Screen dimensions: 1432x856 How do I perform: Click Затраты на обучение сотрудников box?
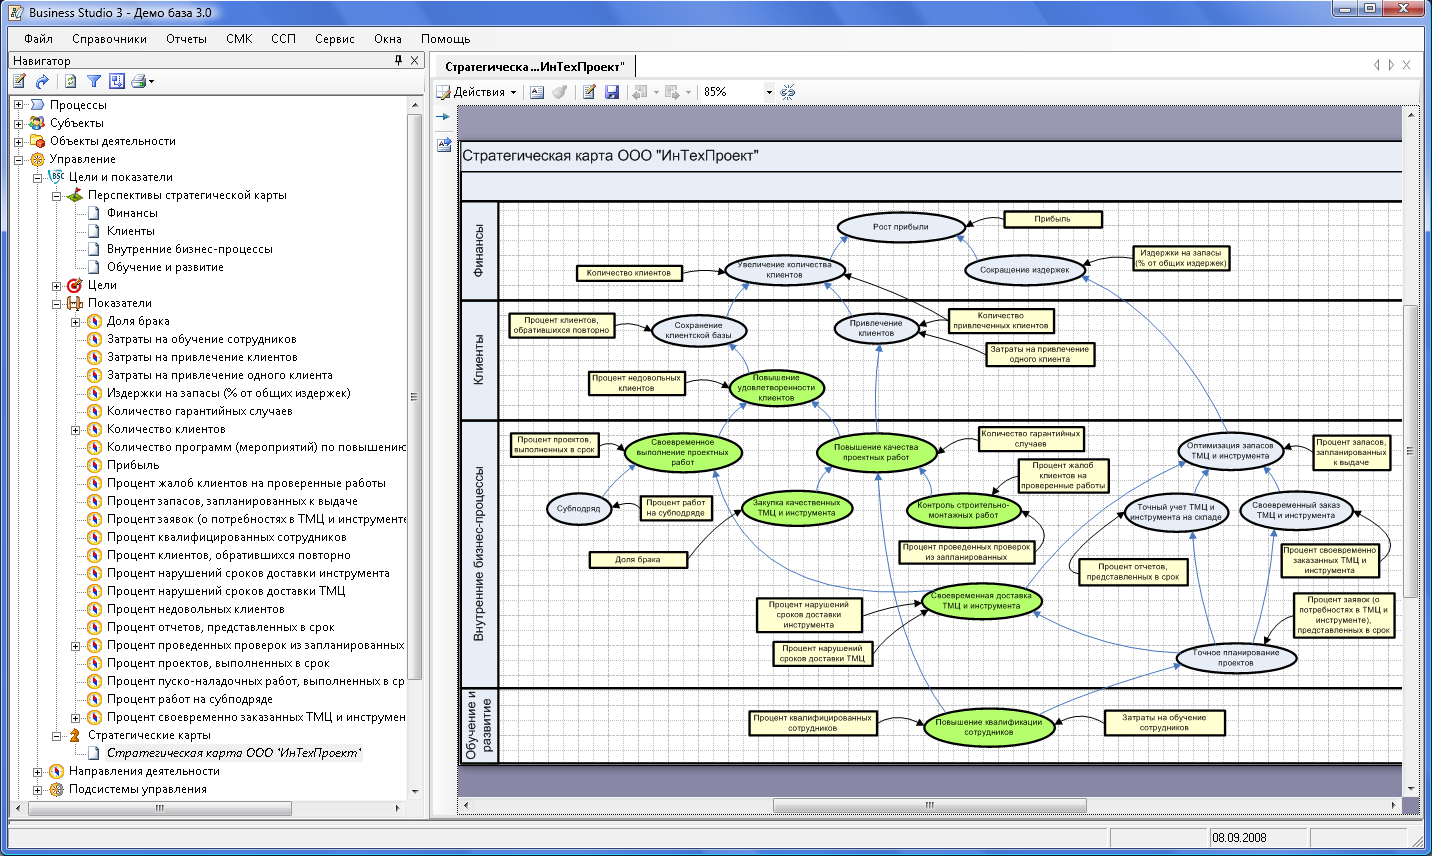tap(1164, 722)
